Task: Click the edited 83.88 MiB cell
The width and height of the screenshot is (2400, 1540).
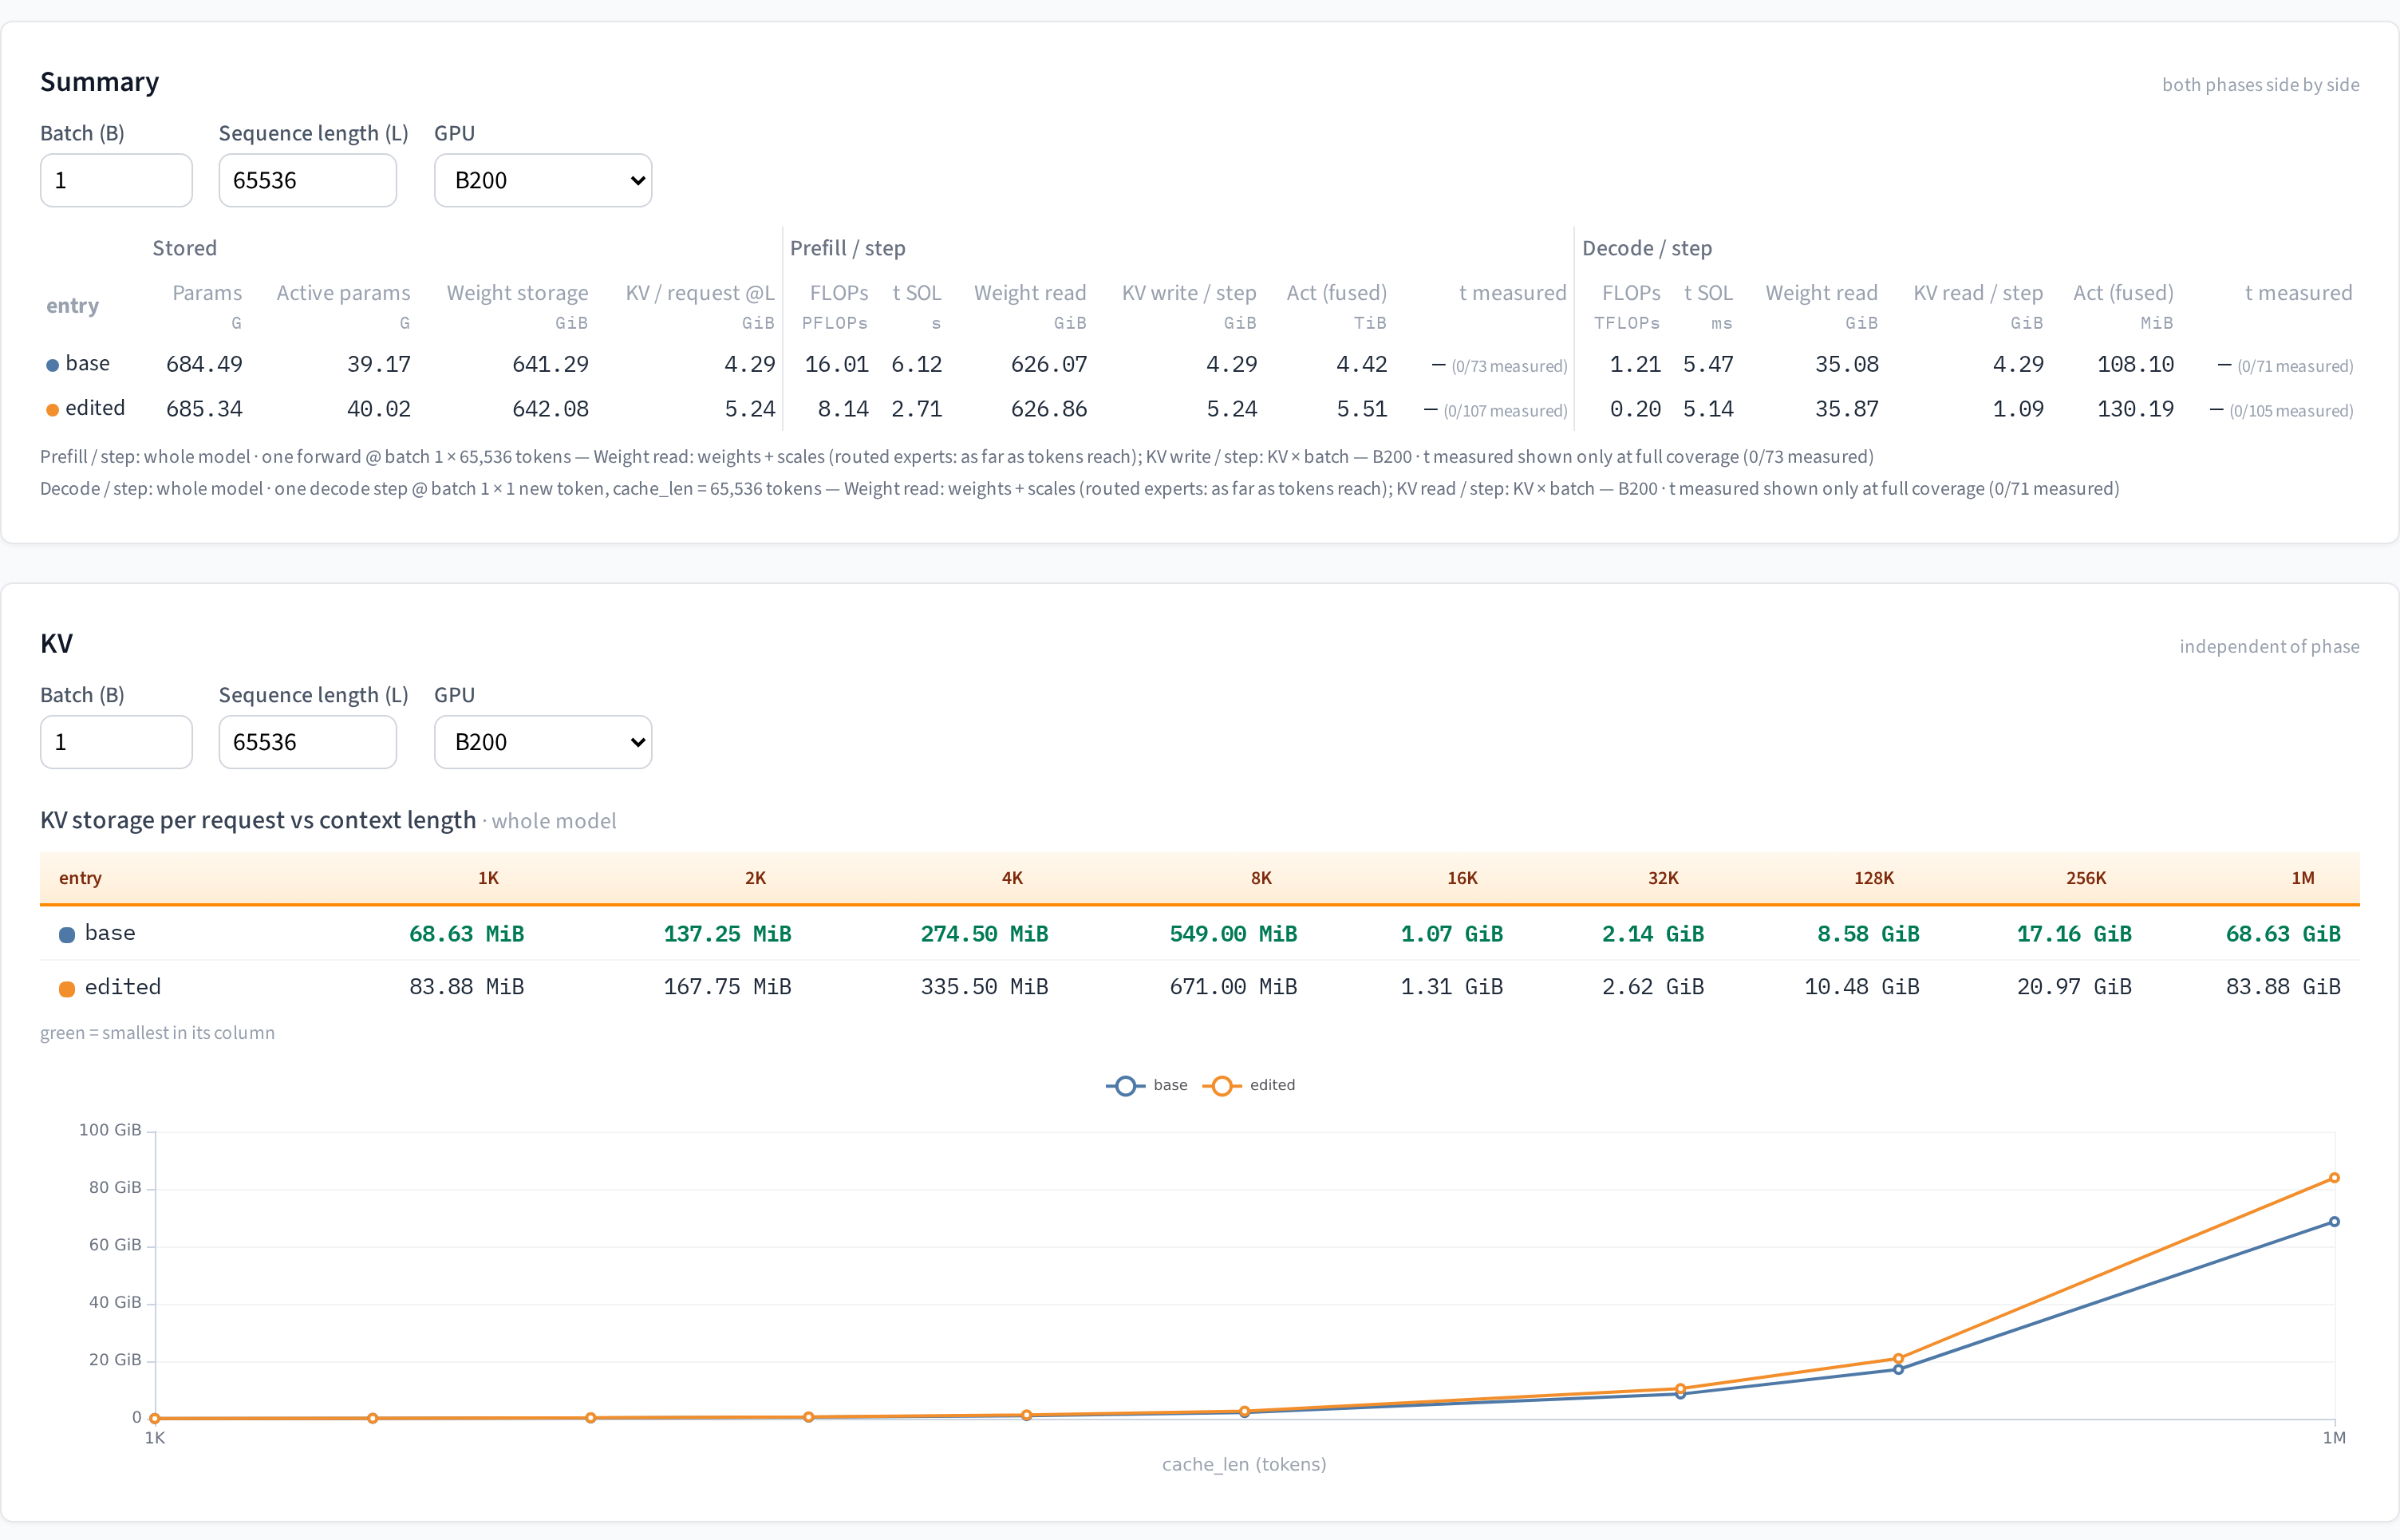Action: [x=467, y=987]
